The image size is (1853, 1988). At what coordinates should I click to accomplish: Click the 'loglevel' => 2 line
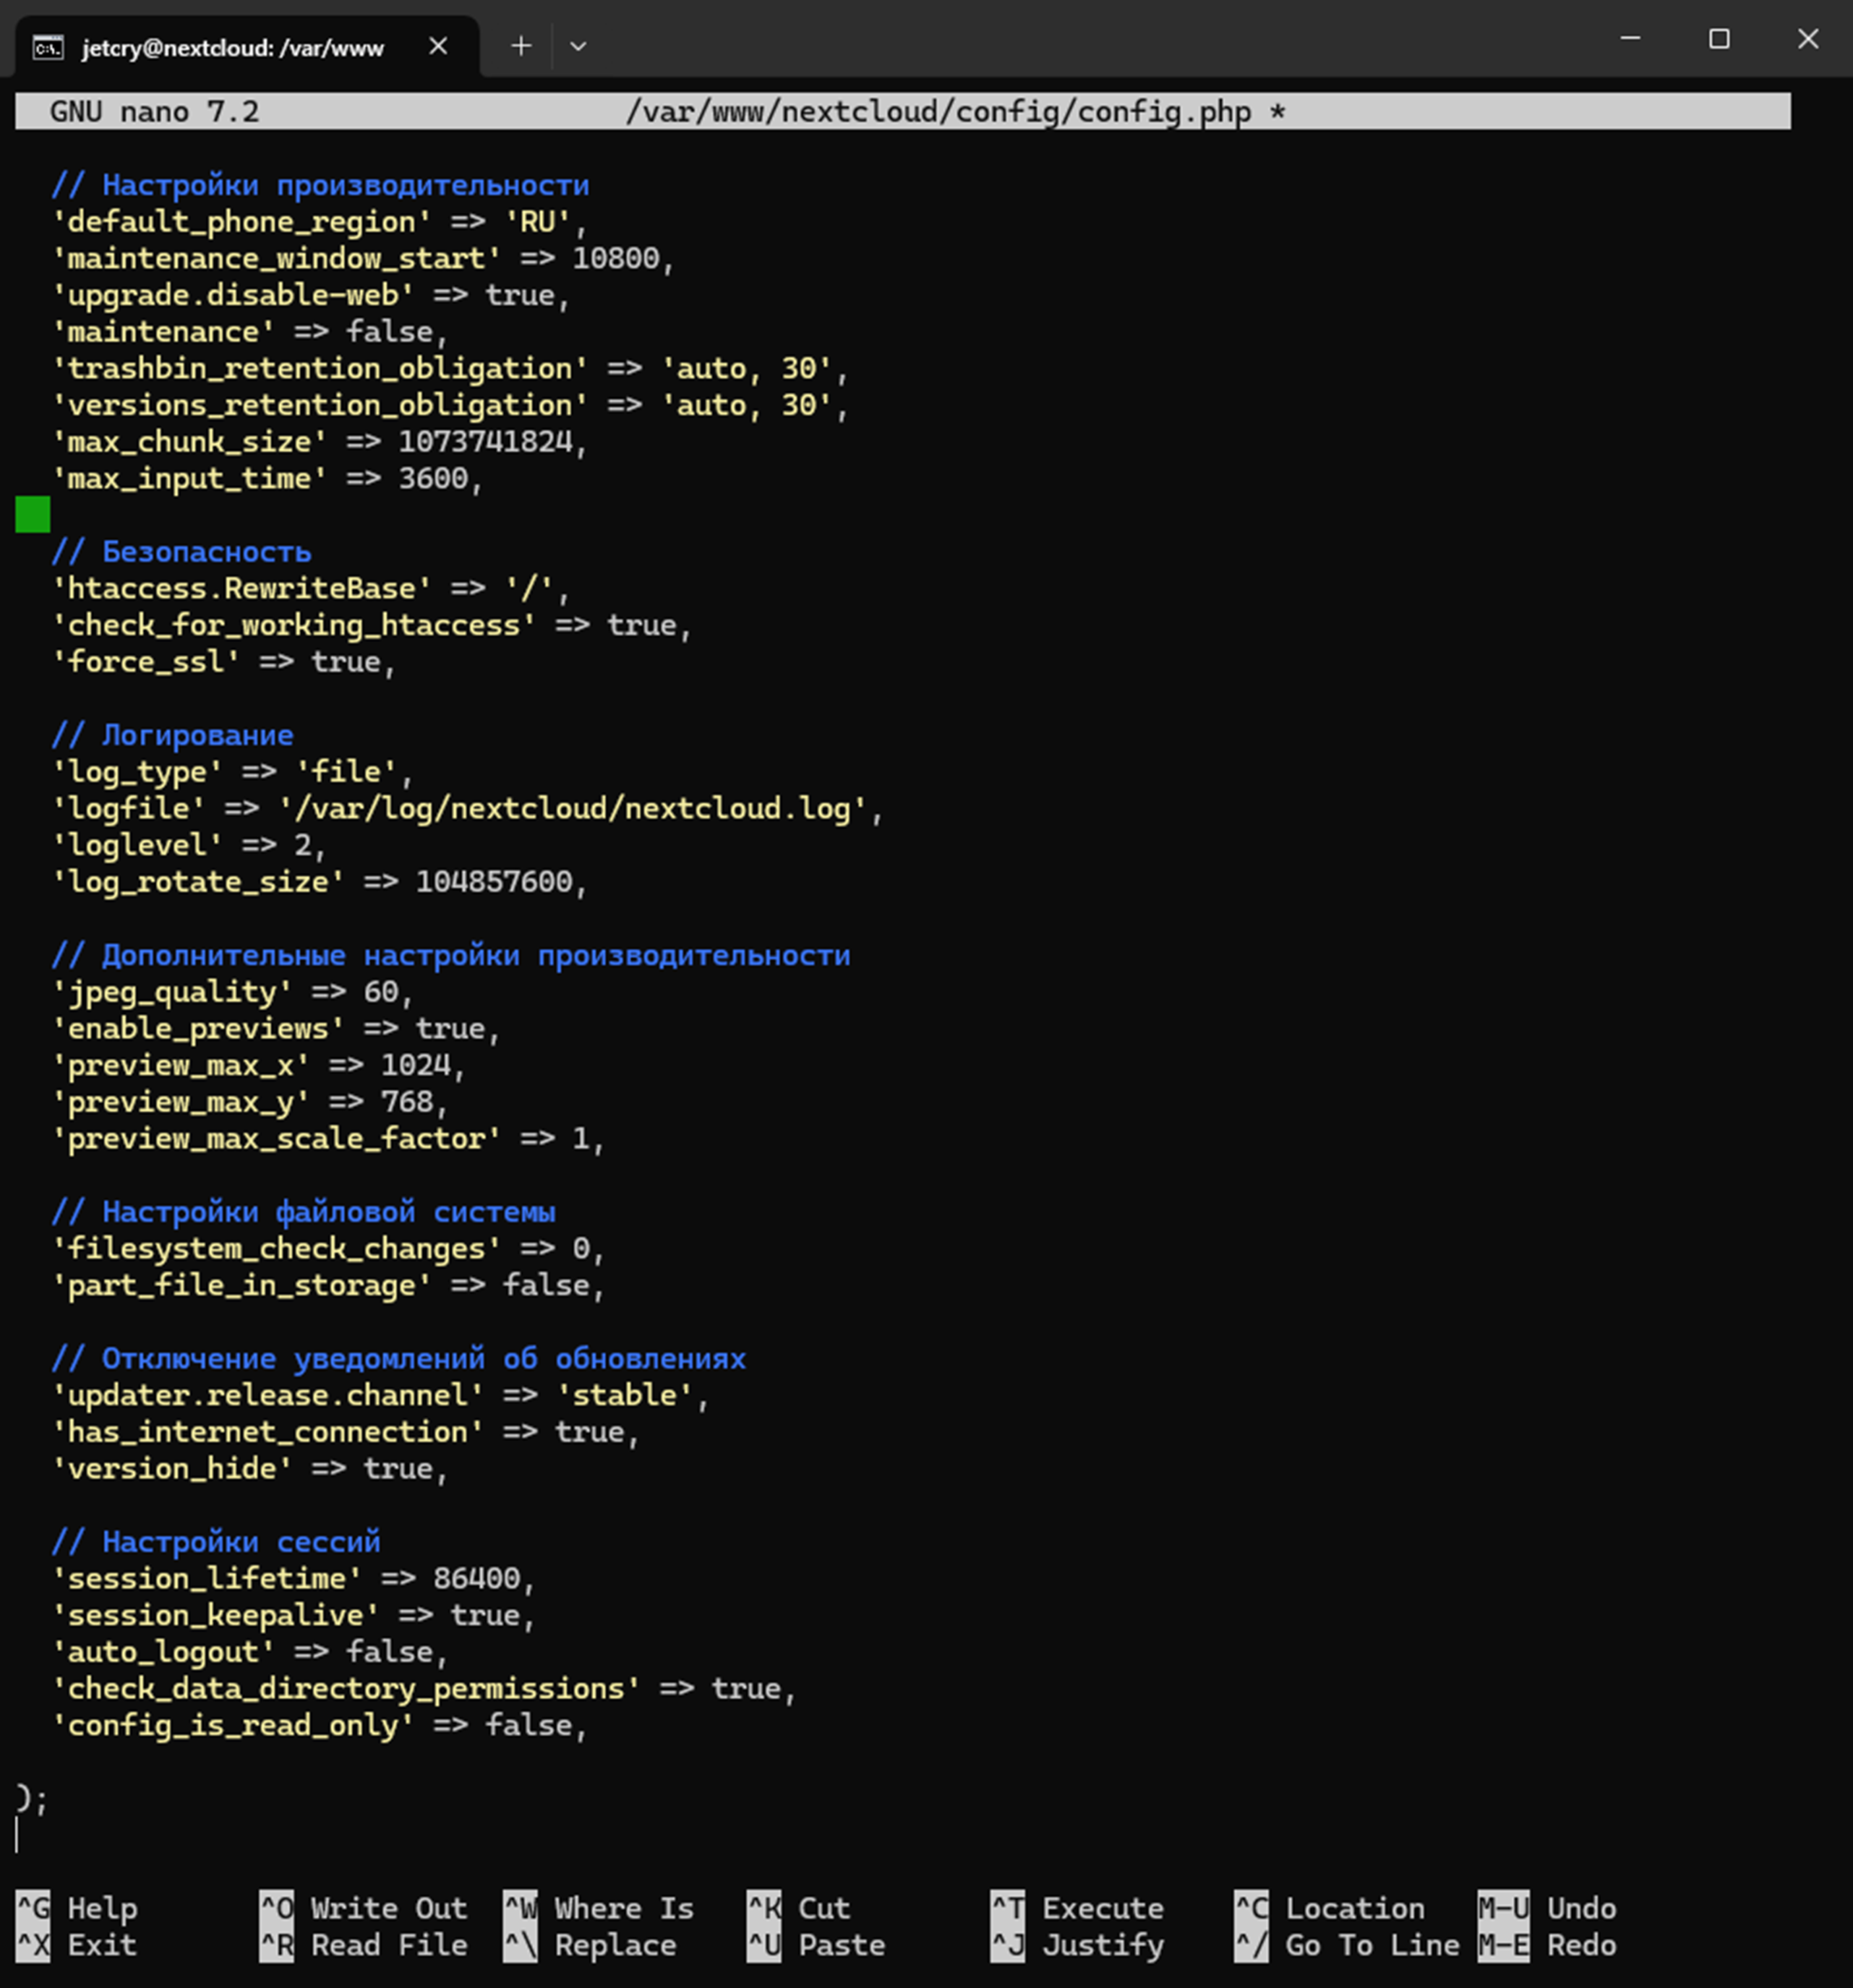(x=189, y=845)
